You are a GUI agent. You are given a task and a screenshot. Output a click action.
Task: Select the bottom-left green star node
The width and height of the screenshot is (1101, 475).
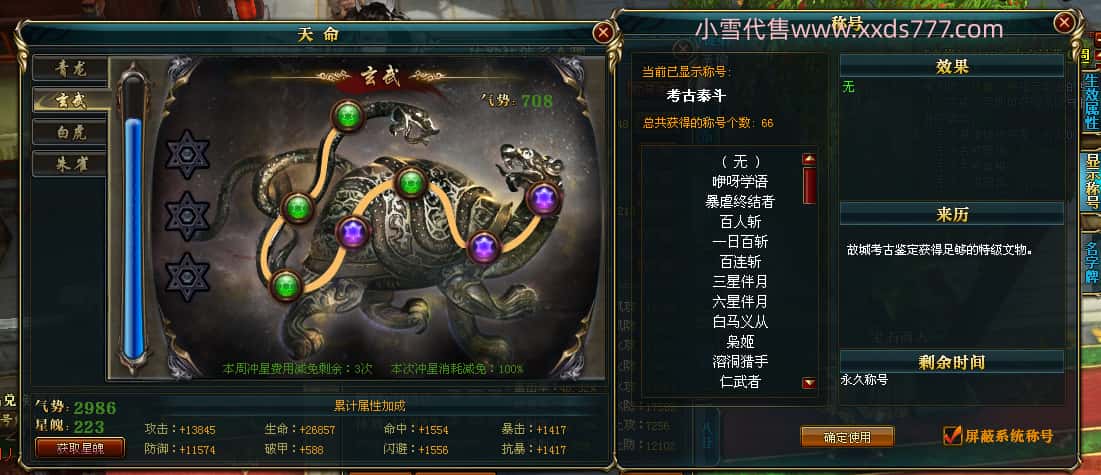click(286, 285)
